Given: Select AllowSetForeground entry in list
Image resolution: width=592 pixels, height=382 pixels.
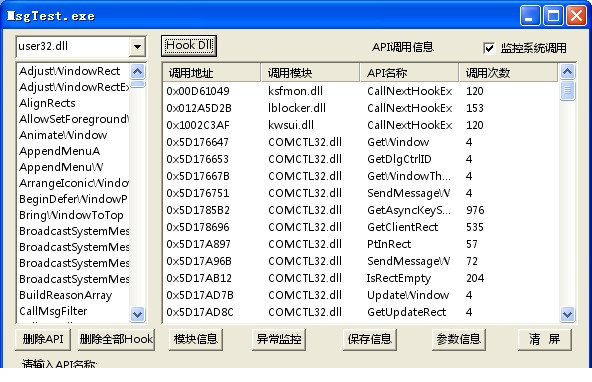Looking at the screenshot, I should [74, 119].
